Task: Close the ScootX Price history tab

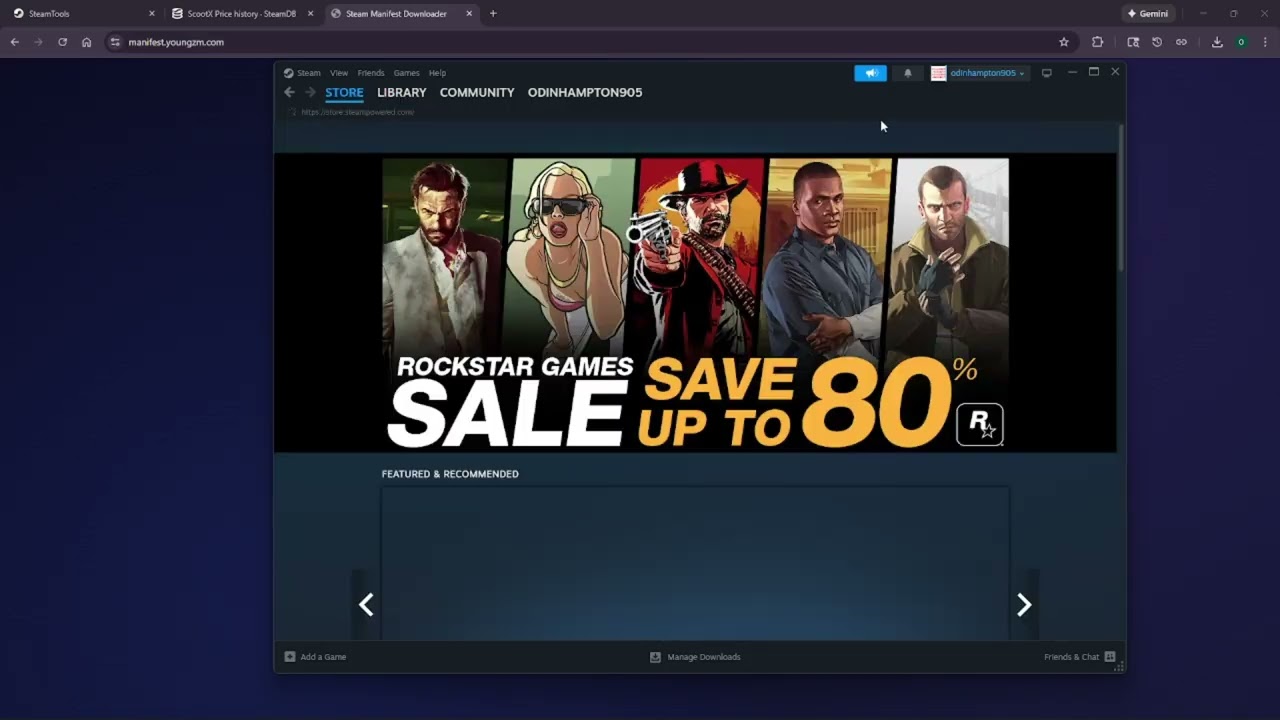Action: (x=311, y=14)
